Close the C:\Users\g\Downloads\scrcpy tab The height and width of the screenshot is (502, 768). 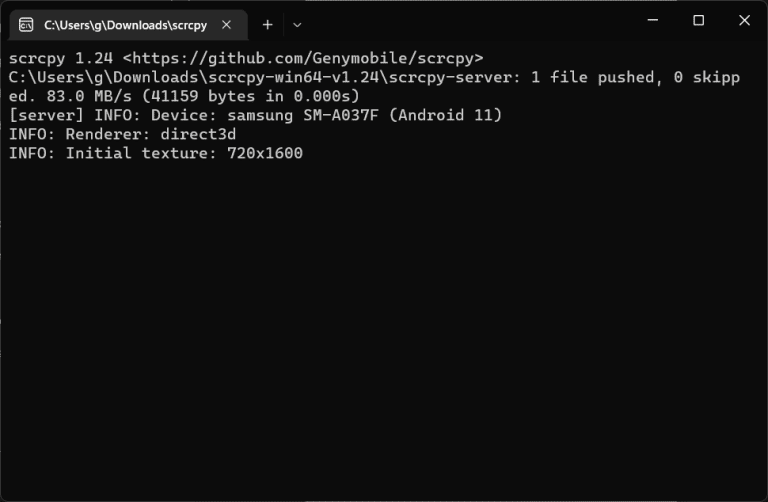tap(226, 24)
